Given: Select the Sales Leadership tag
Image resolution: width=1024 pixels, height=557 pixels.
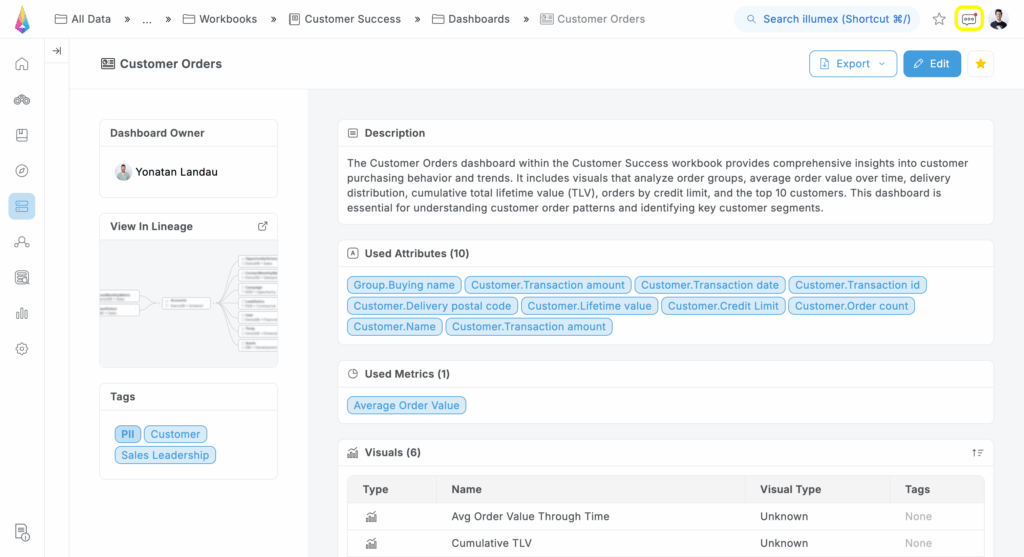Looking at the screenshot, I should tap(165, 455).
